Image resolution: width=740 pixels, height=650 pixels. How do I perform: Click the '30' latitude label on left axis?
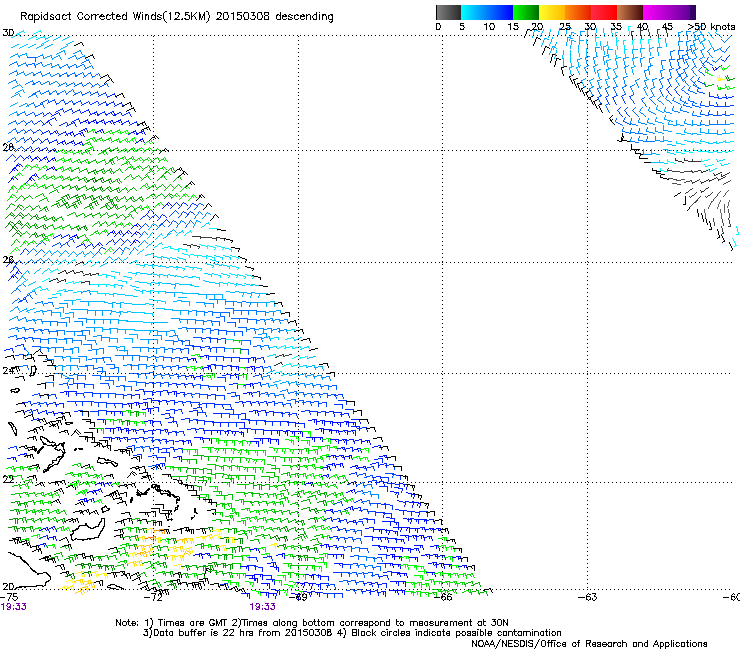coord(8,33)
